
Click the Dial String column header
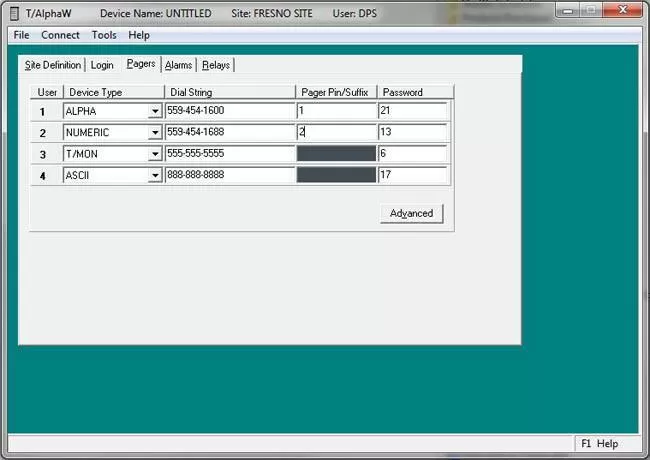click(x=230, y=92)
